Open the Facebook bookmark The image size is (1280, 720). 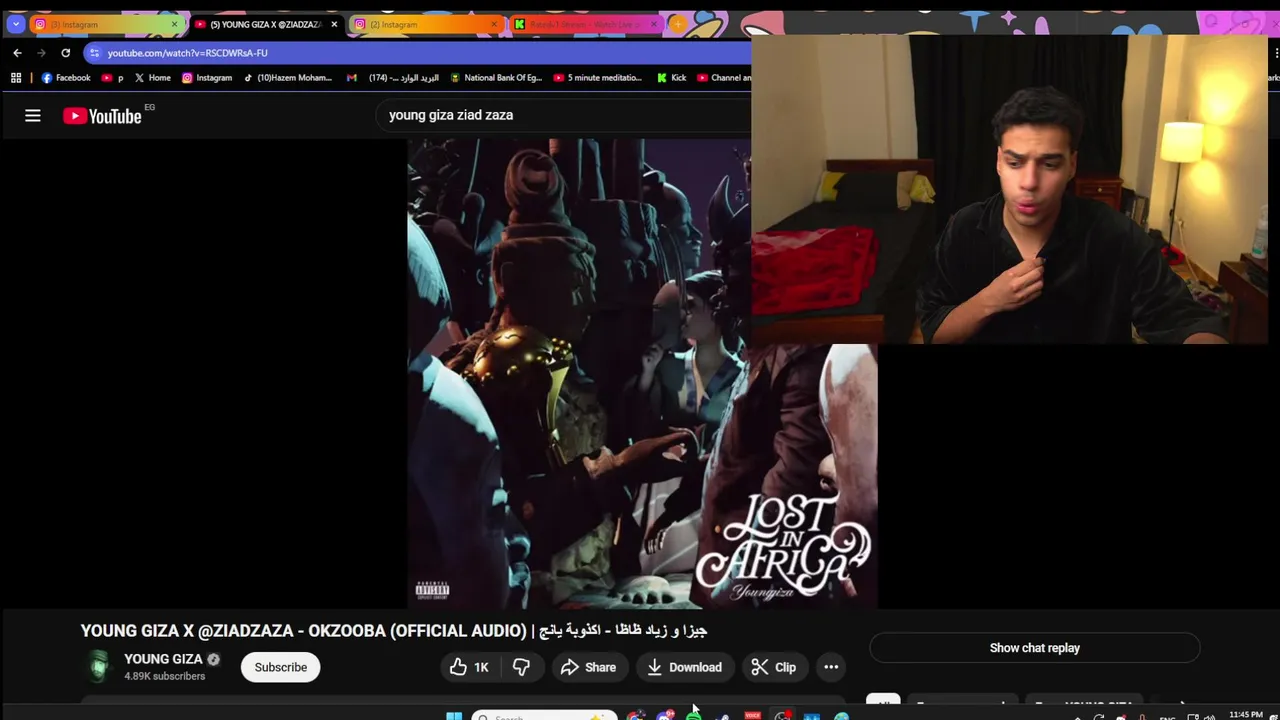pos(66,78)
